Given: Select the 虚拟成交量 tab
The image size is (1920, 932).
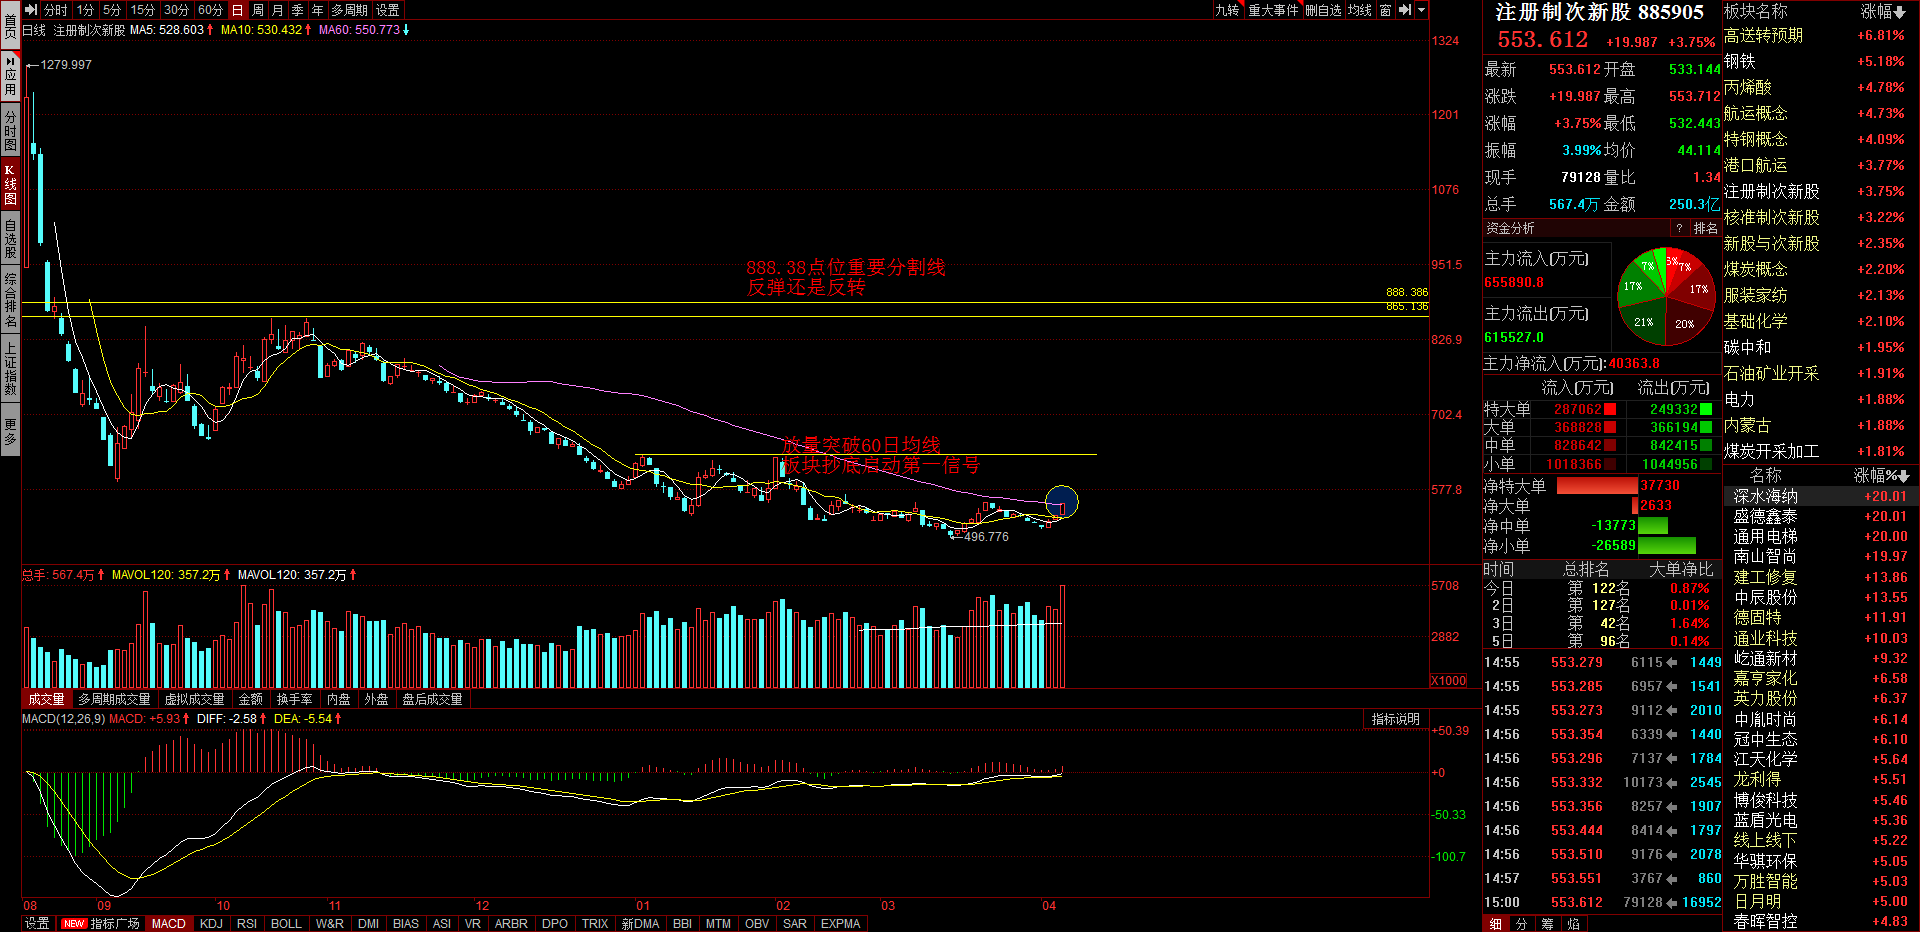Looking at the screenshot, I should pyautogui.click(x=194, y=699).
